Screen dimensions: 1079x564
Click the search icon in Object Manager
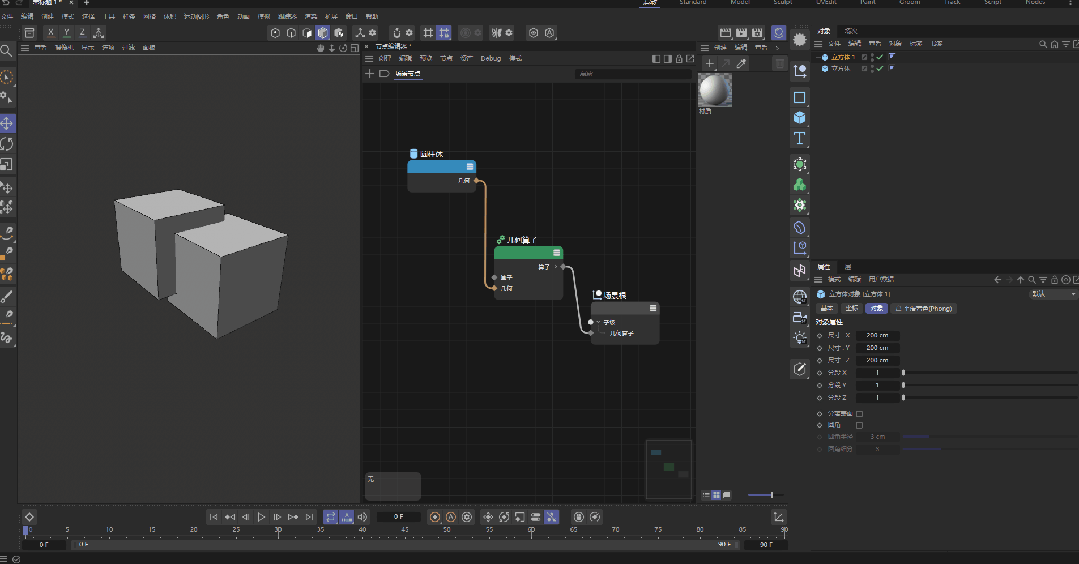pyautogui.click(x=1042, y=44)
